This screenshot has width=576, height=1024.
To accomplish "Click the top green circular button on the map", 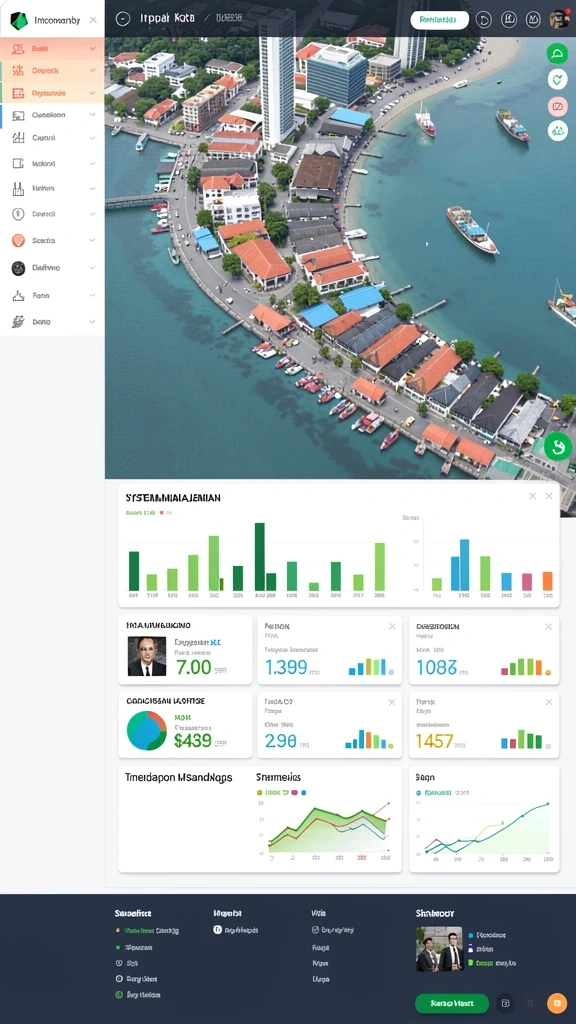I will point(557,54).
